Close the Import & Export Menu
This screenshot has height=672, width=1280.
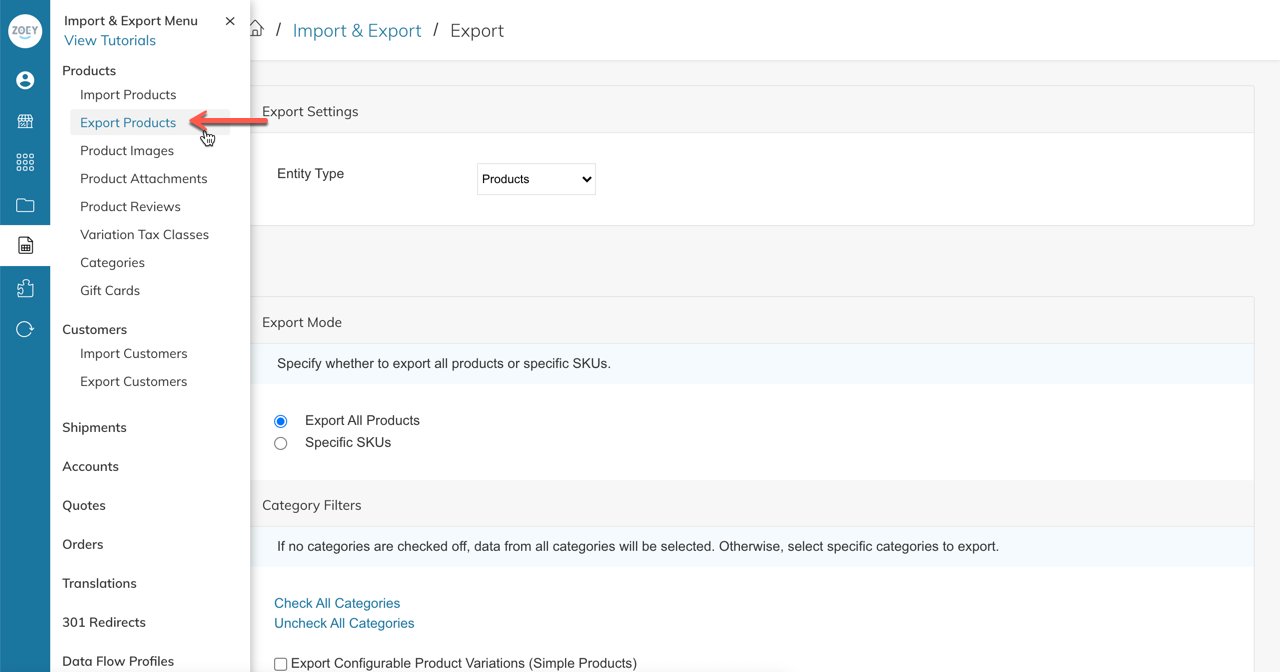(x=230, y=21)
